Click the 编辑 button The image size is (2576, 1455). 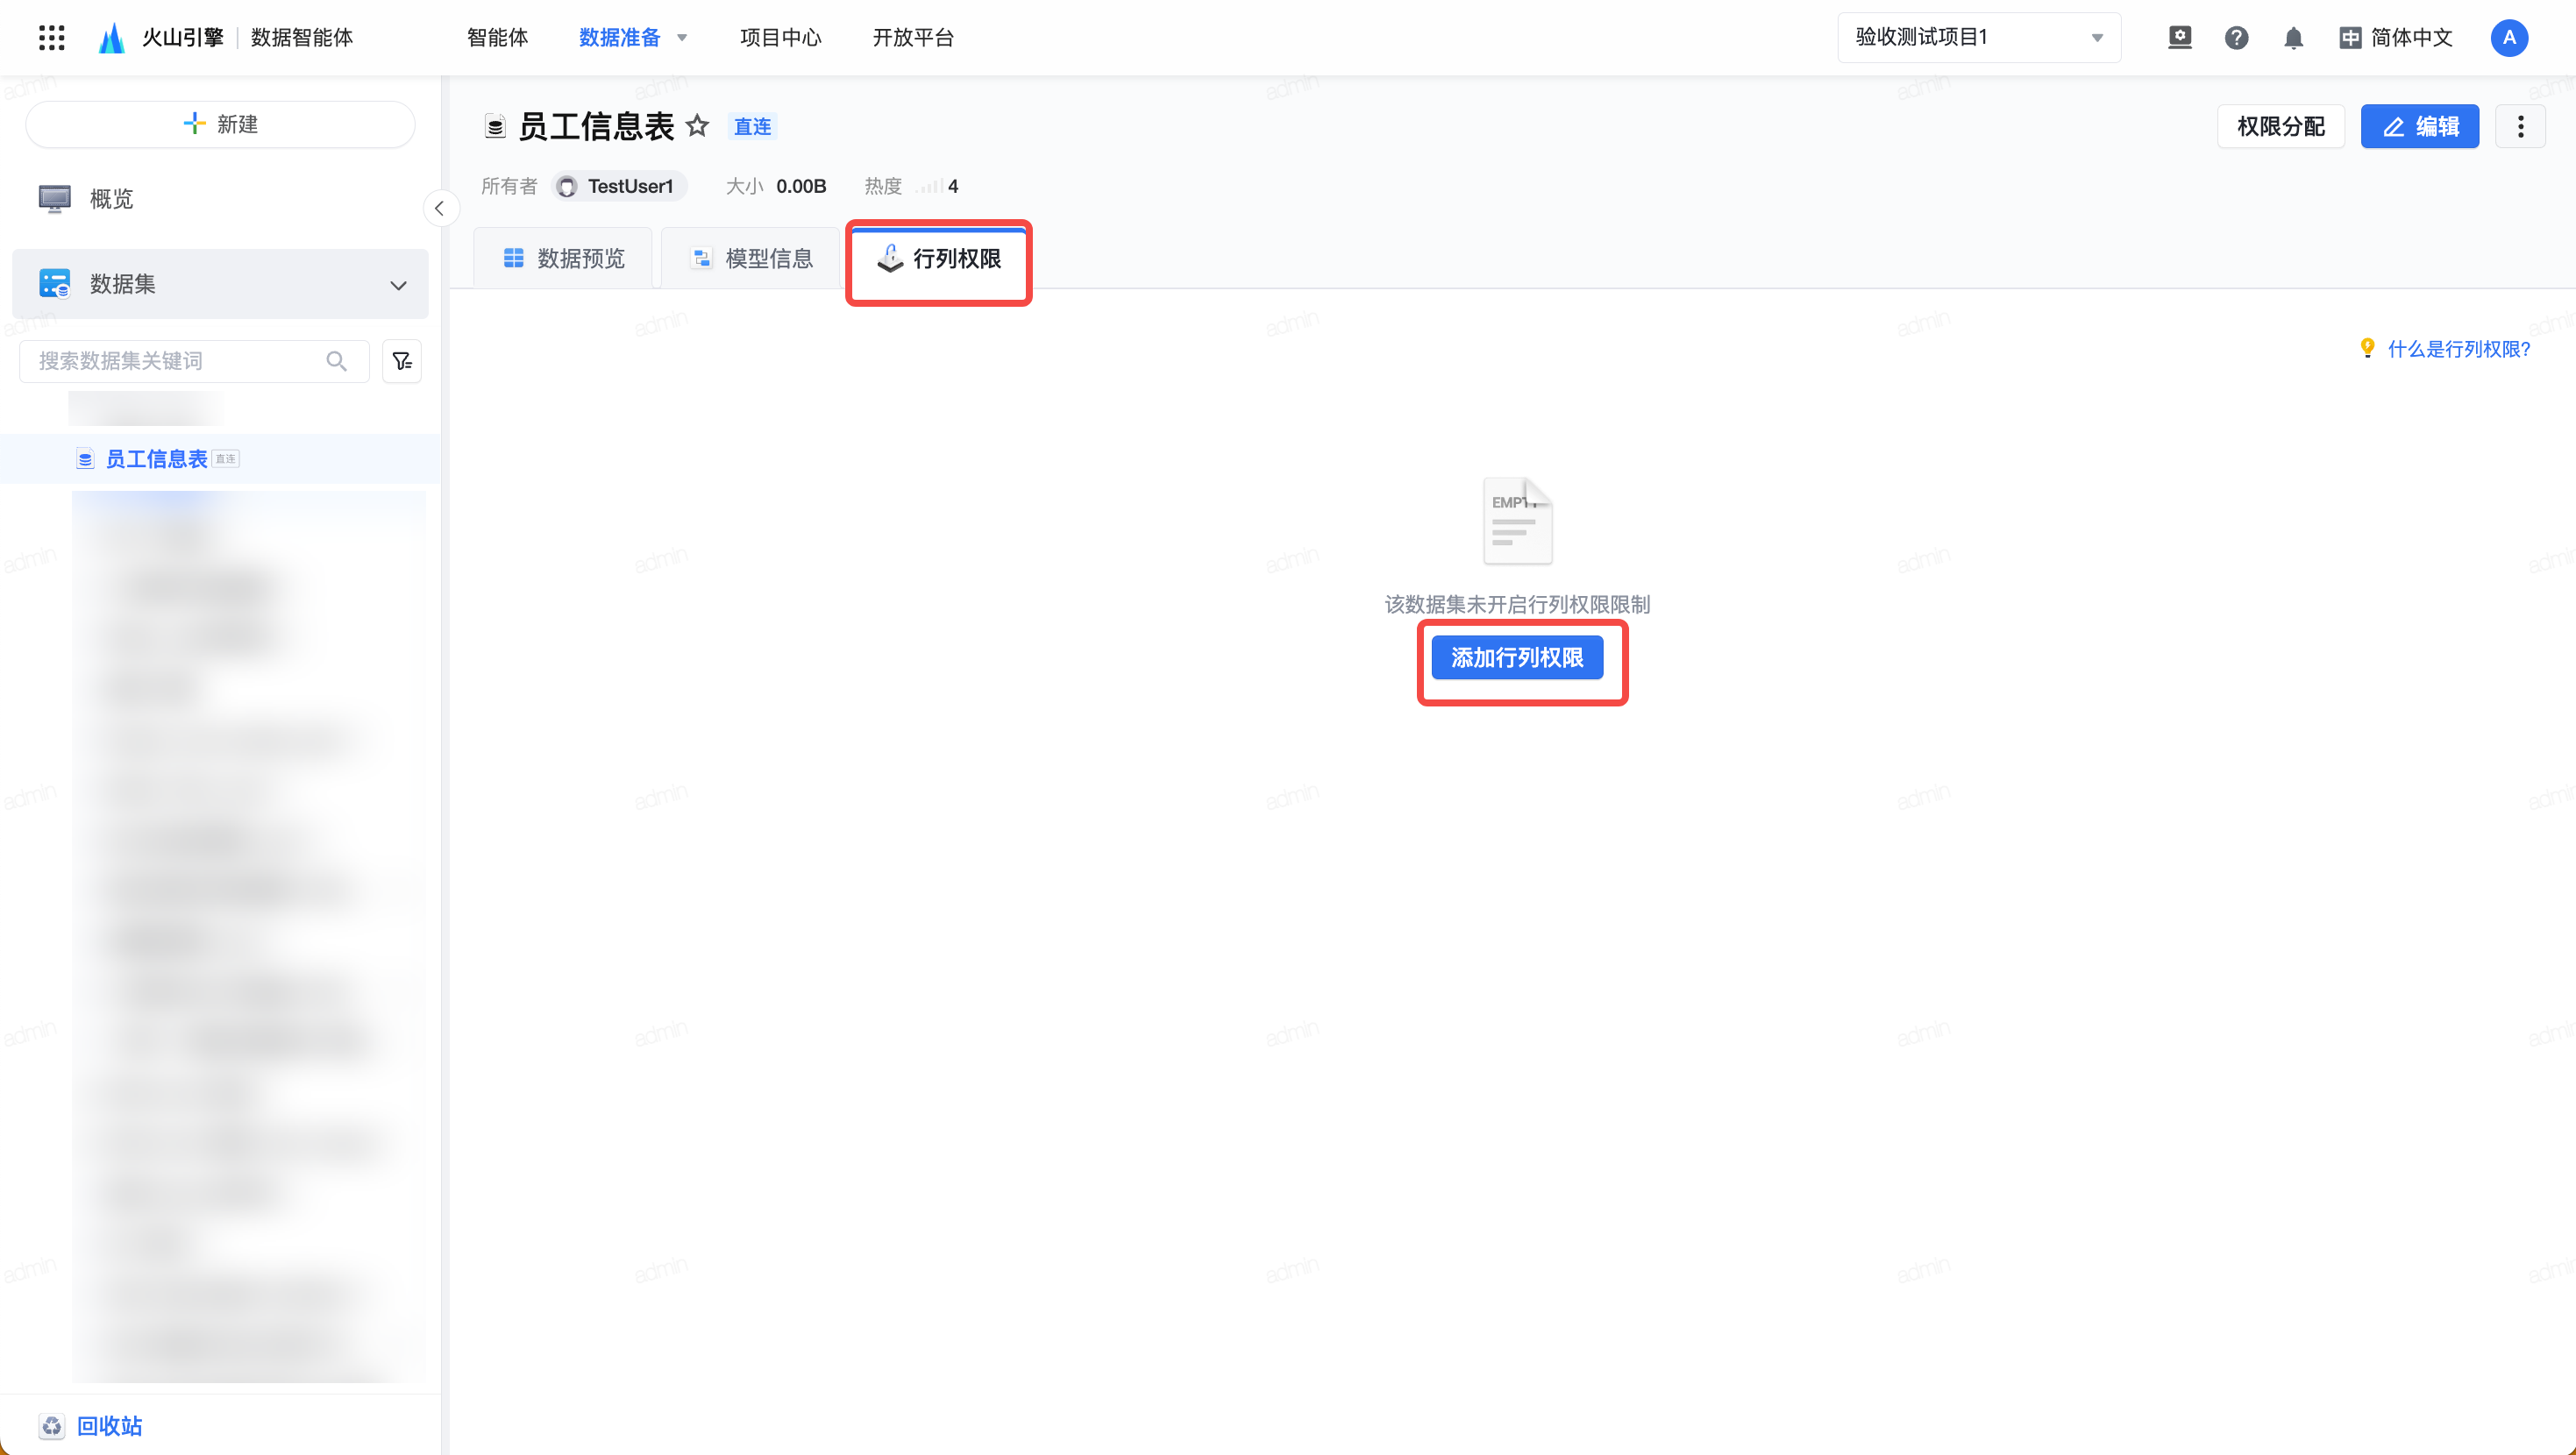[2419, 127]
